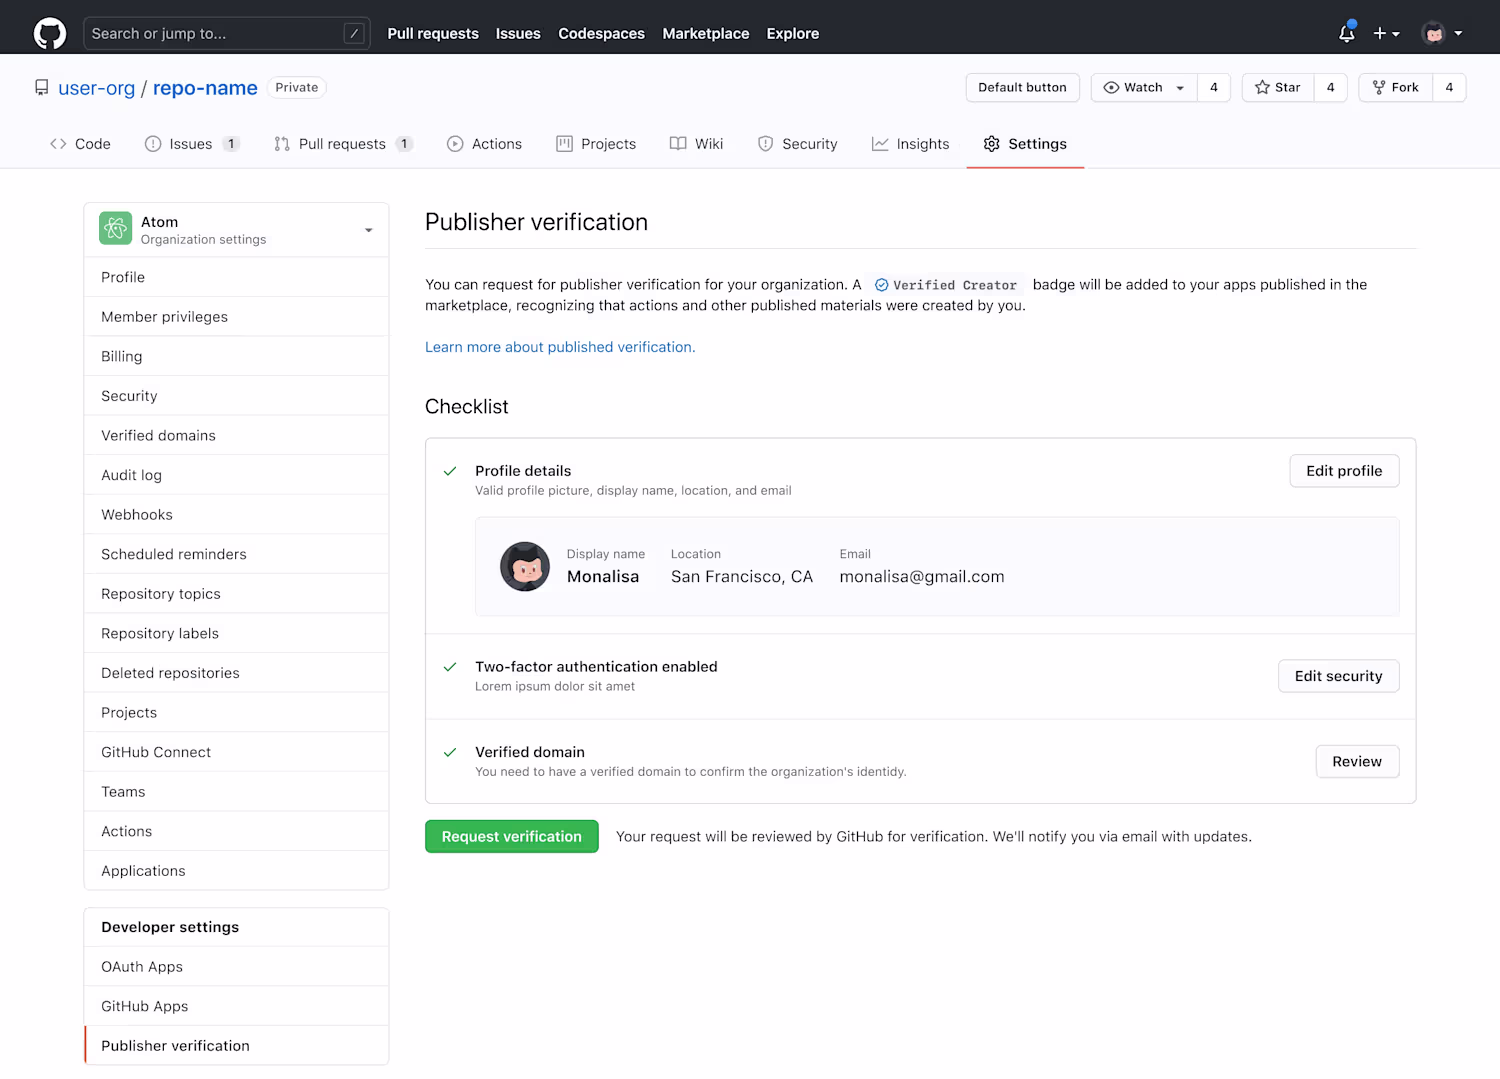1500x1079 pixels.
Task: Click the Edit profile button
Action: pyautogui.click(x=1344, y=471)
